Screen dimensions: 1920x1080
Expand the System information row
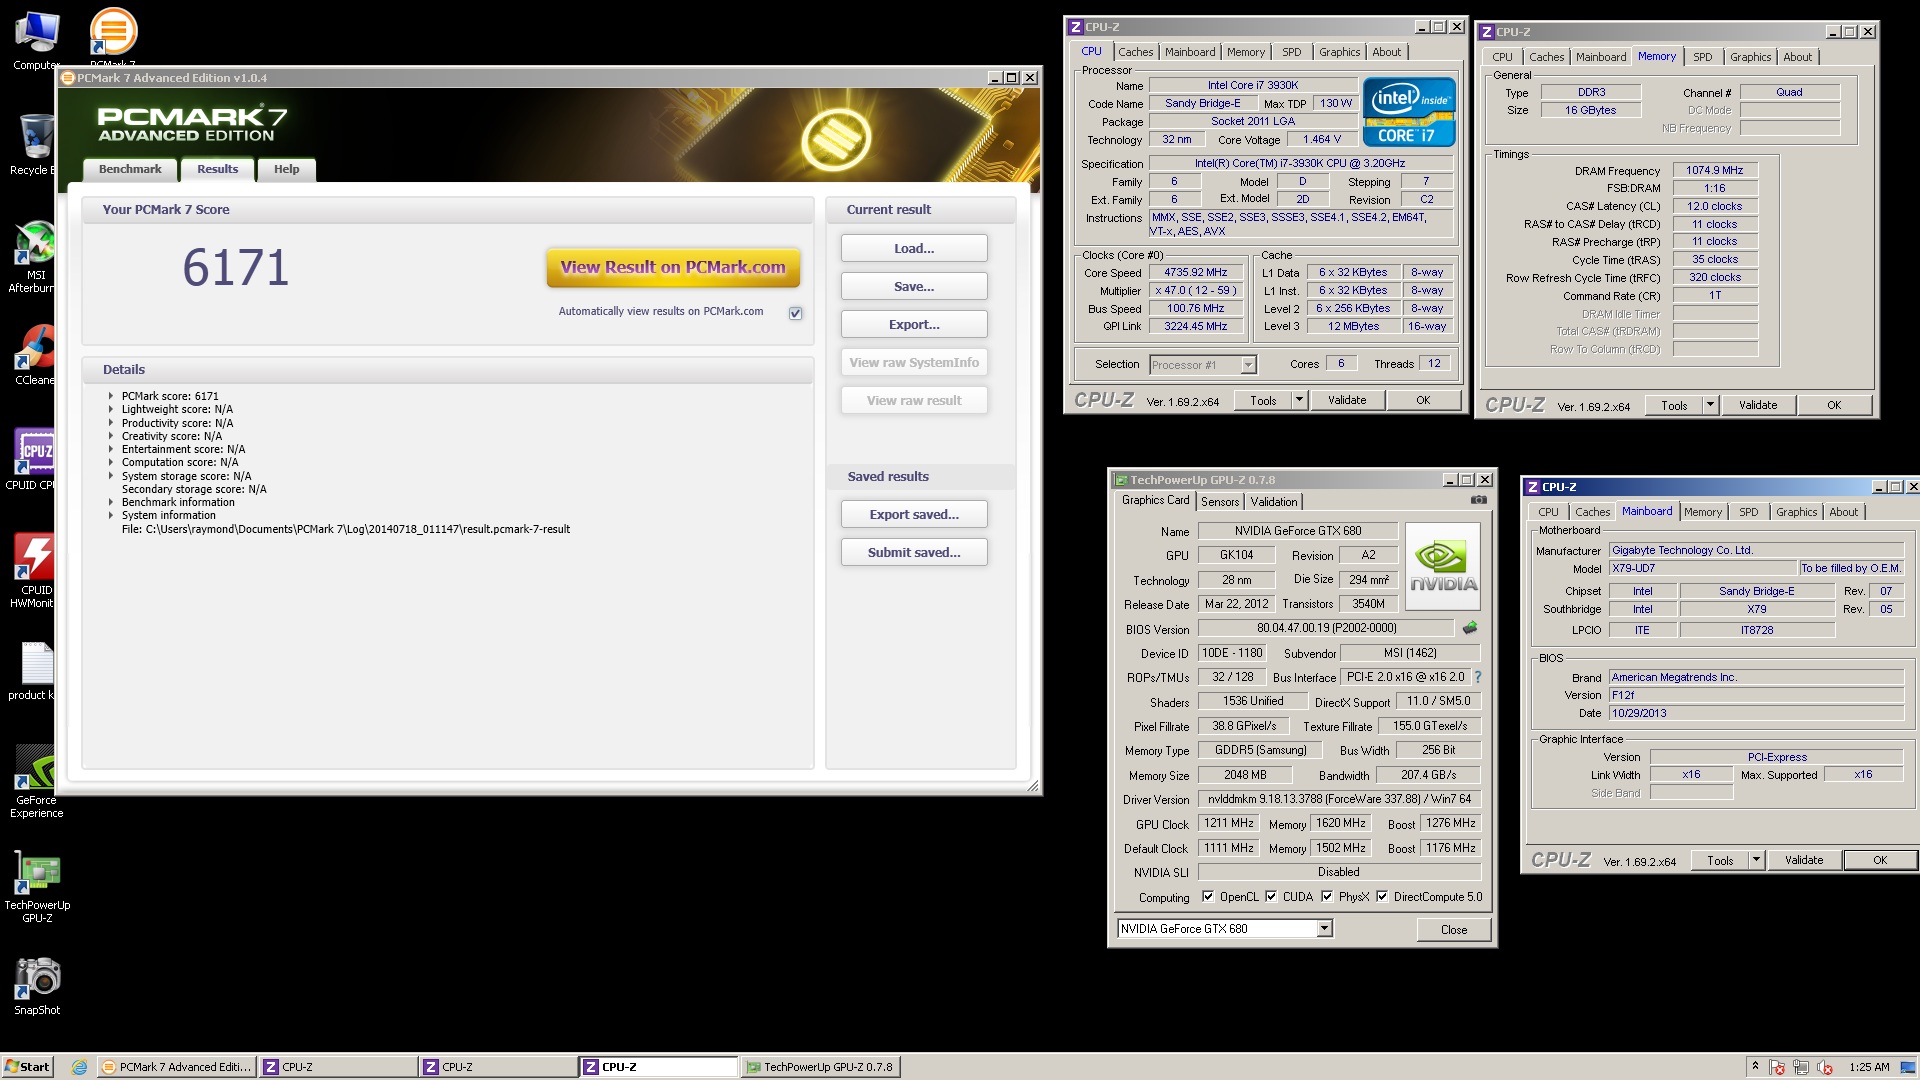click(x=111, y=515)
